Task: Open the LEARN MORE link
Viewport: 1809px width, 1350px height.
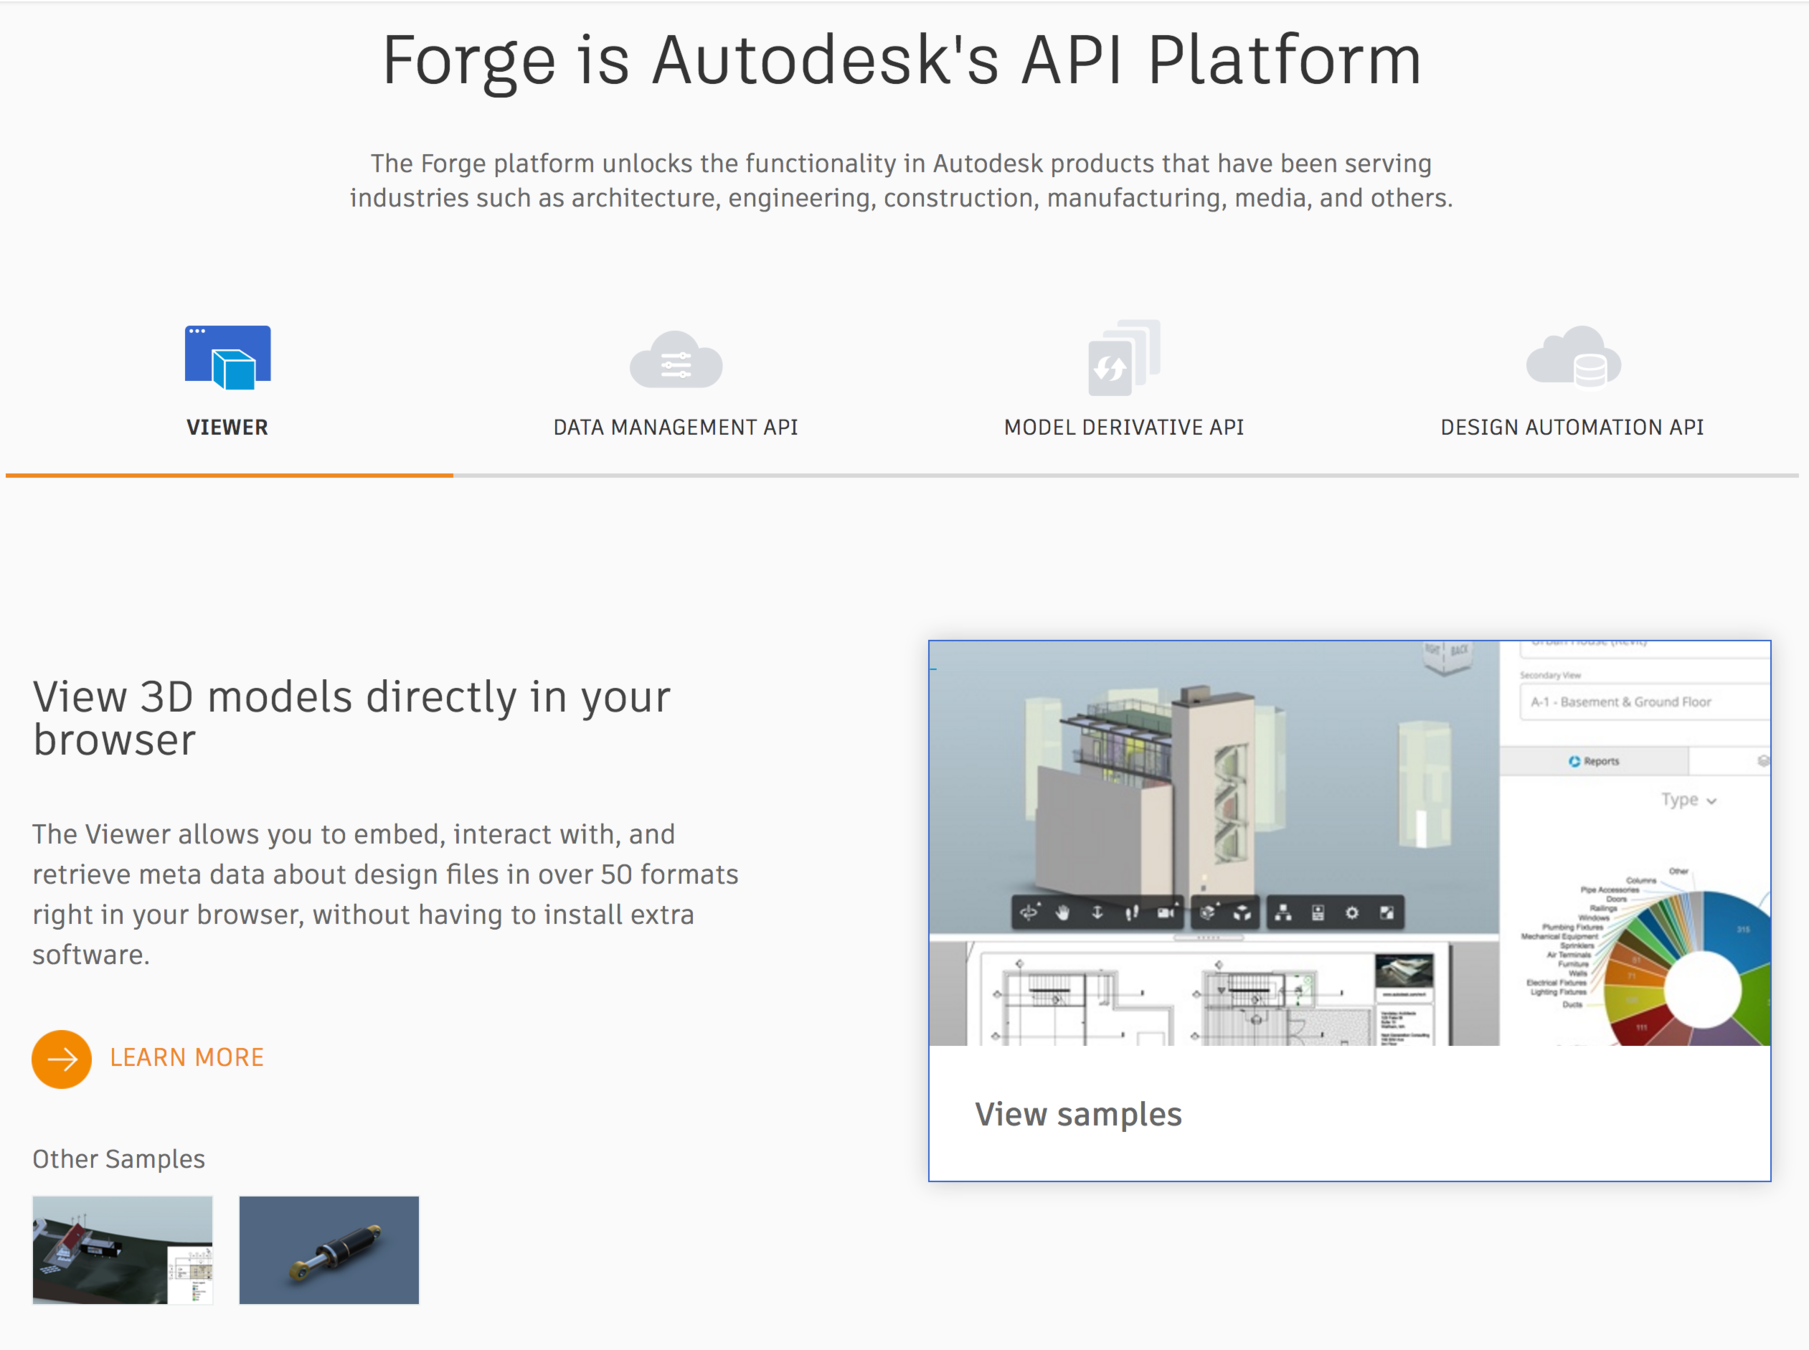Action: pos(187,1057)
